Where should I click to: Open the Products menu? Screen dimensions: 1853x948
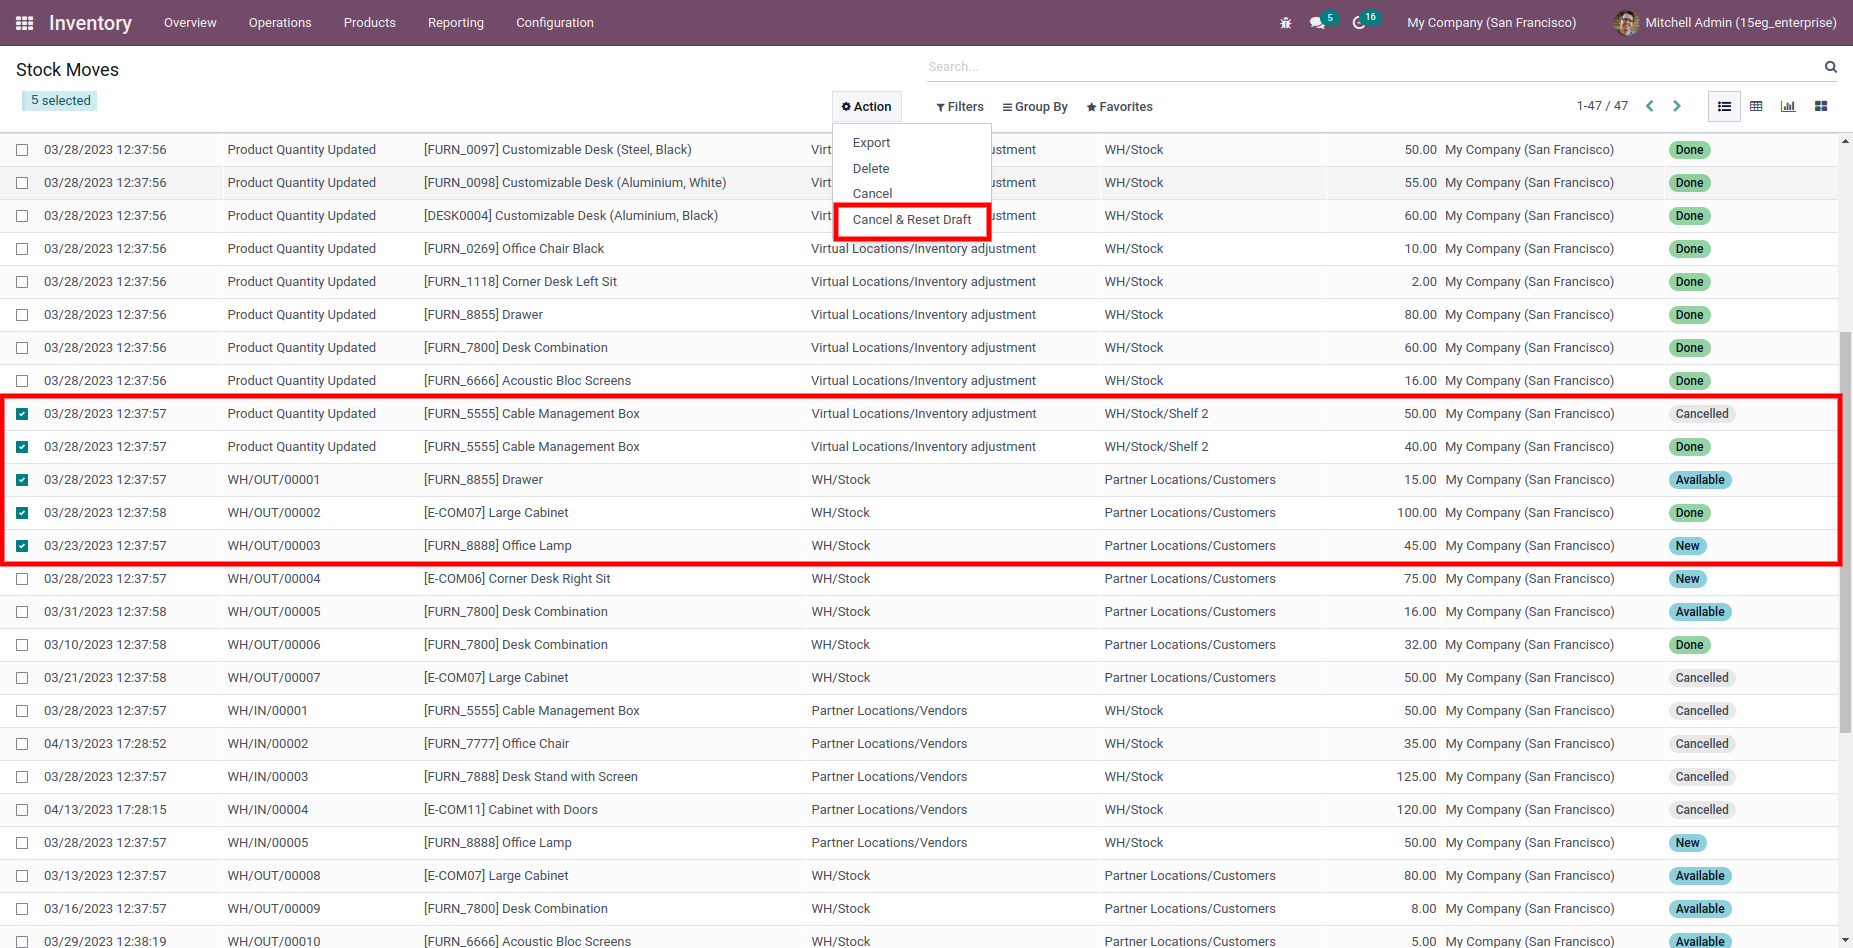370,23
